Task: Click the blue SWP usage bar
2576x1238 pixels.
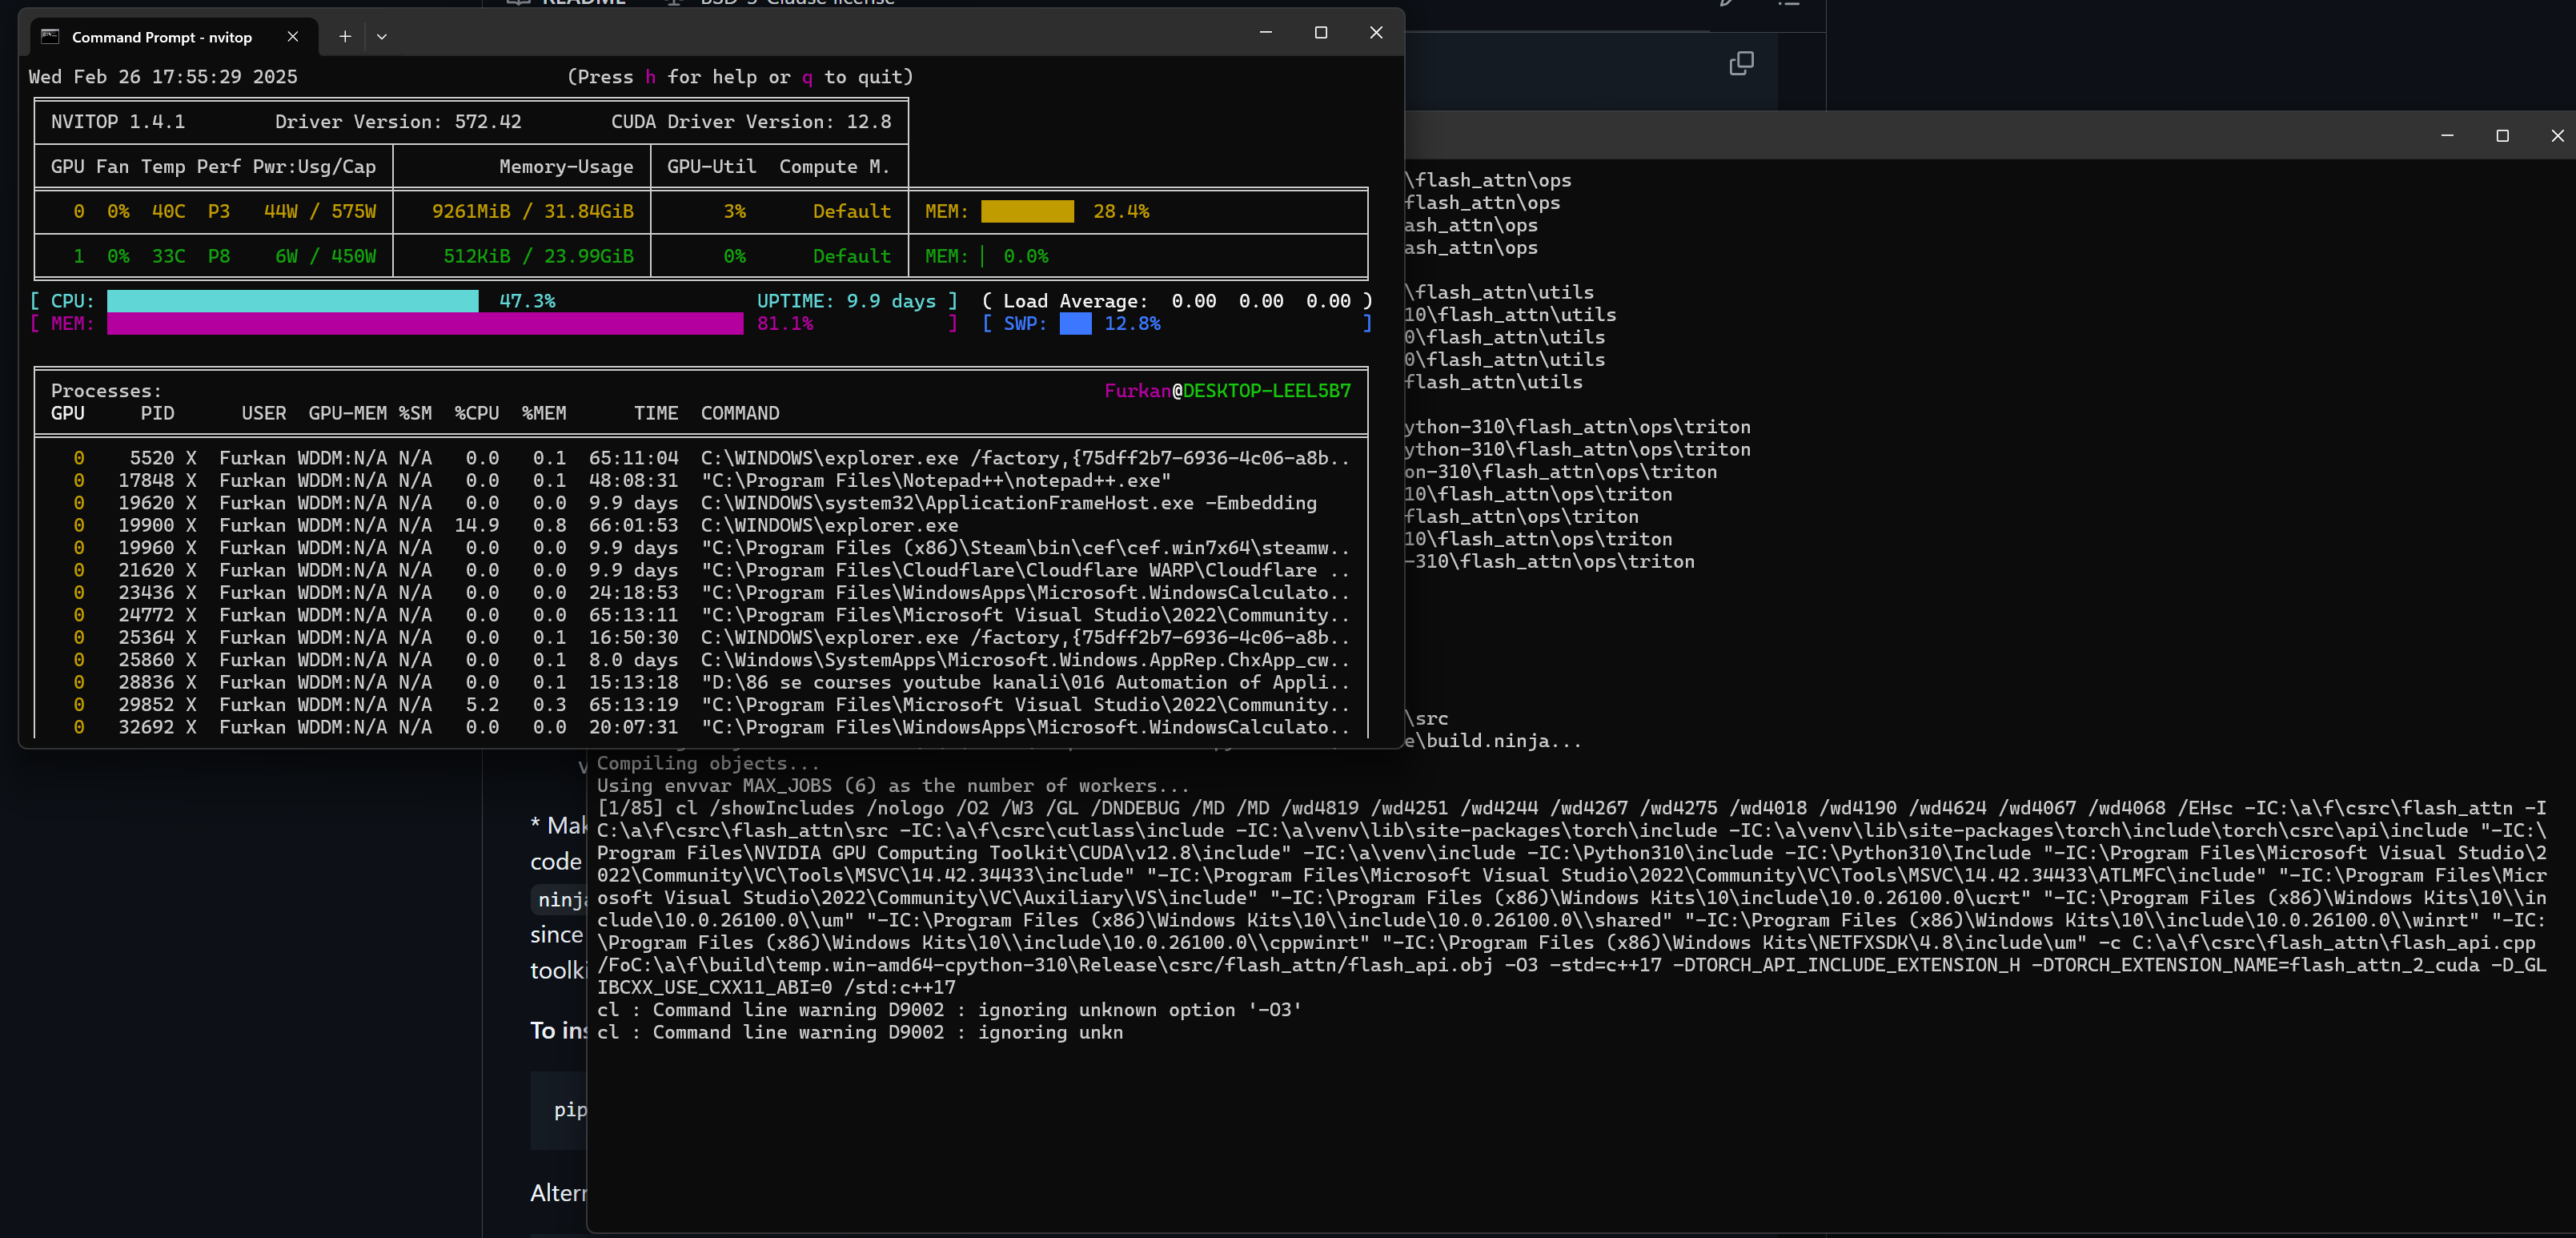Action: pos(1075,324)
